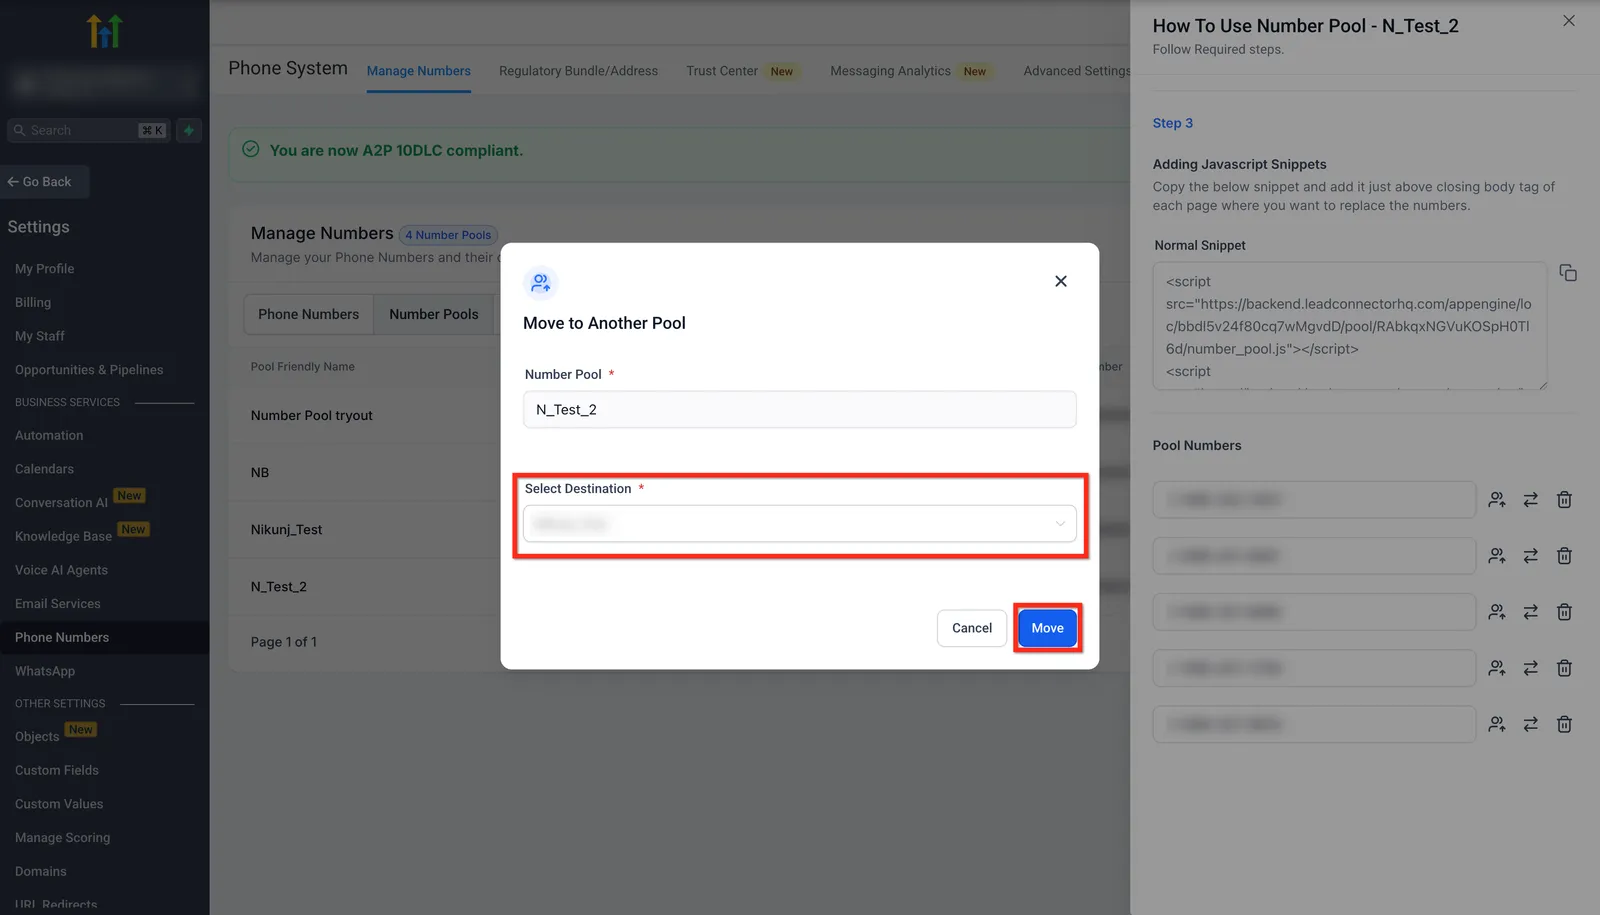The image size is (1600, 915).
Task: Click move-to-pool icon on second pool number
Action: coord(1497,556)
